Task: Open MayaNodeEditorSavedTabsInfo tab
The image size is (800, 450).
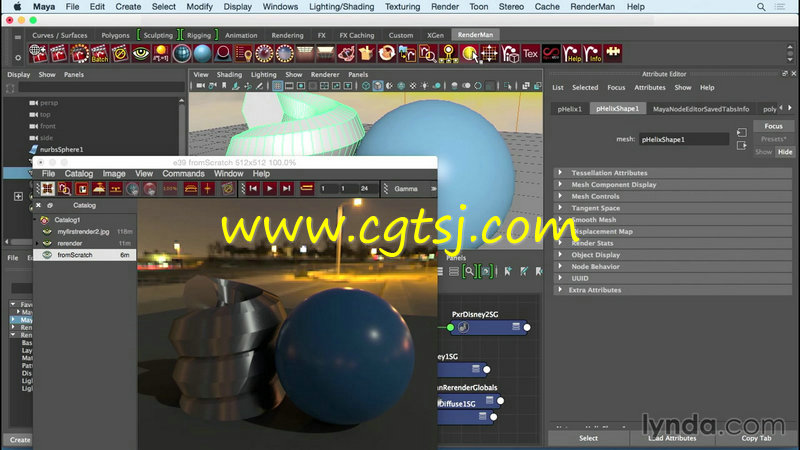Action: coord(701,109)
